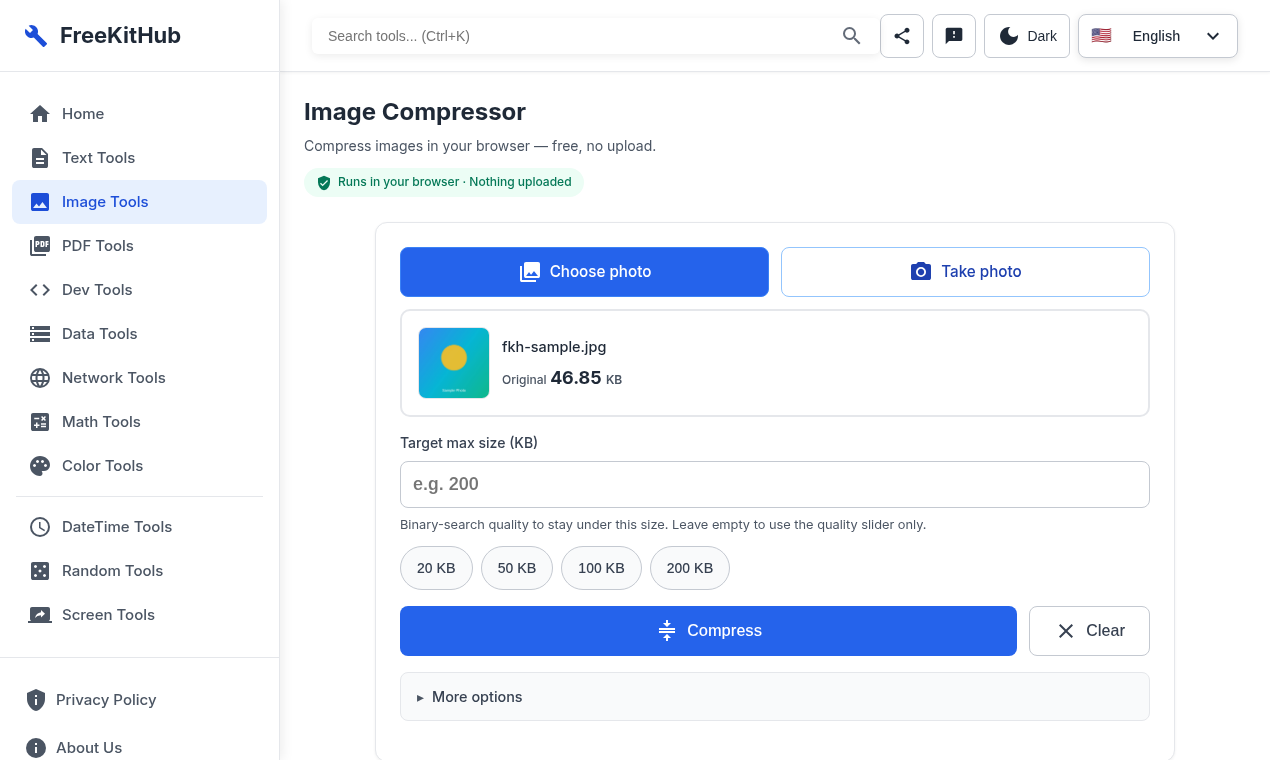Viewport: 1270px width, 760px height.
Task: Click the FreeKitHub wrench logo
Action: pos(36,36)
